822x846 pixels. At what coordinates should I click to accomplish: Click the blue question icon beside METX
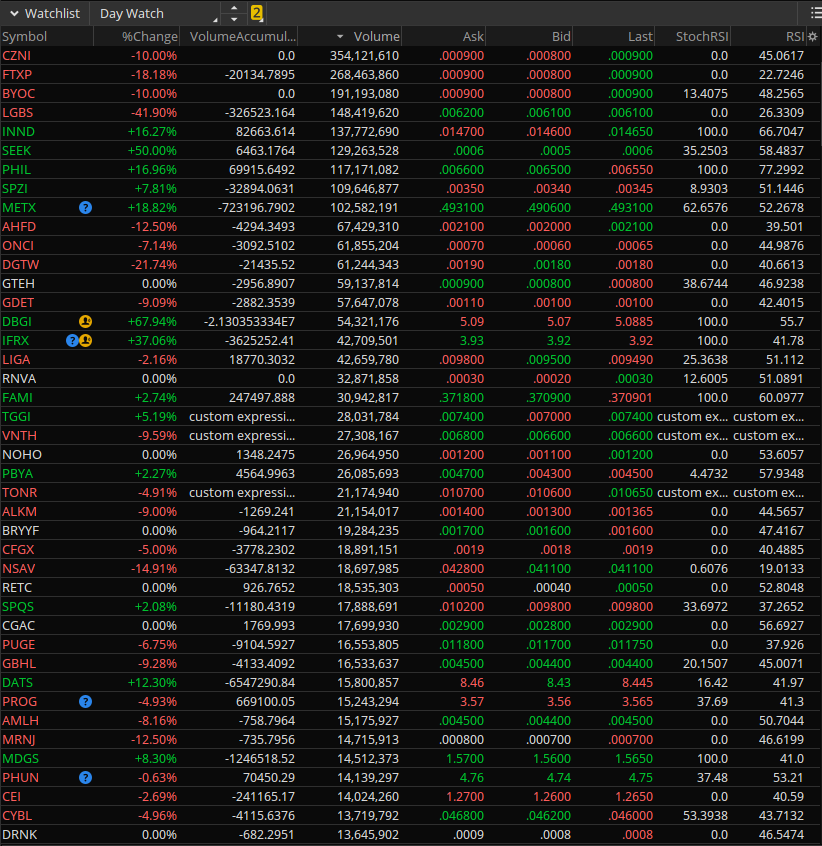(85, 208)
